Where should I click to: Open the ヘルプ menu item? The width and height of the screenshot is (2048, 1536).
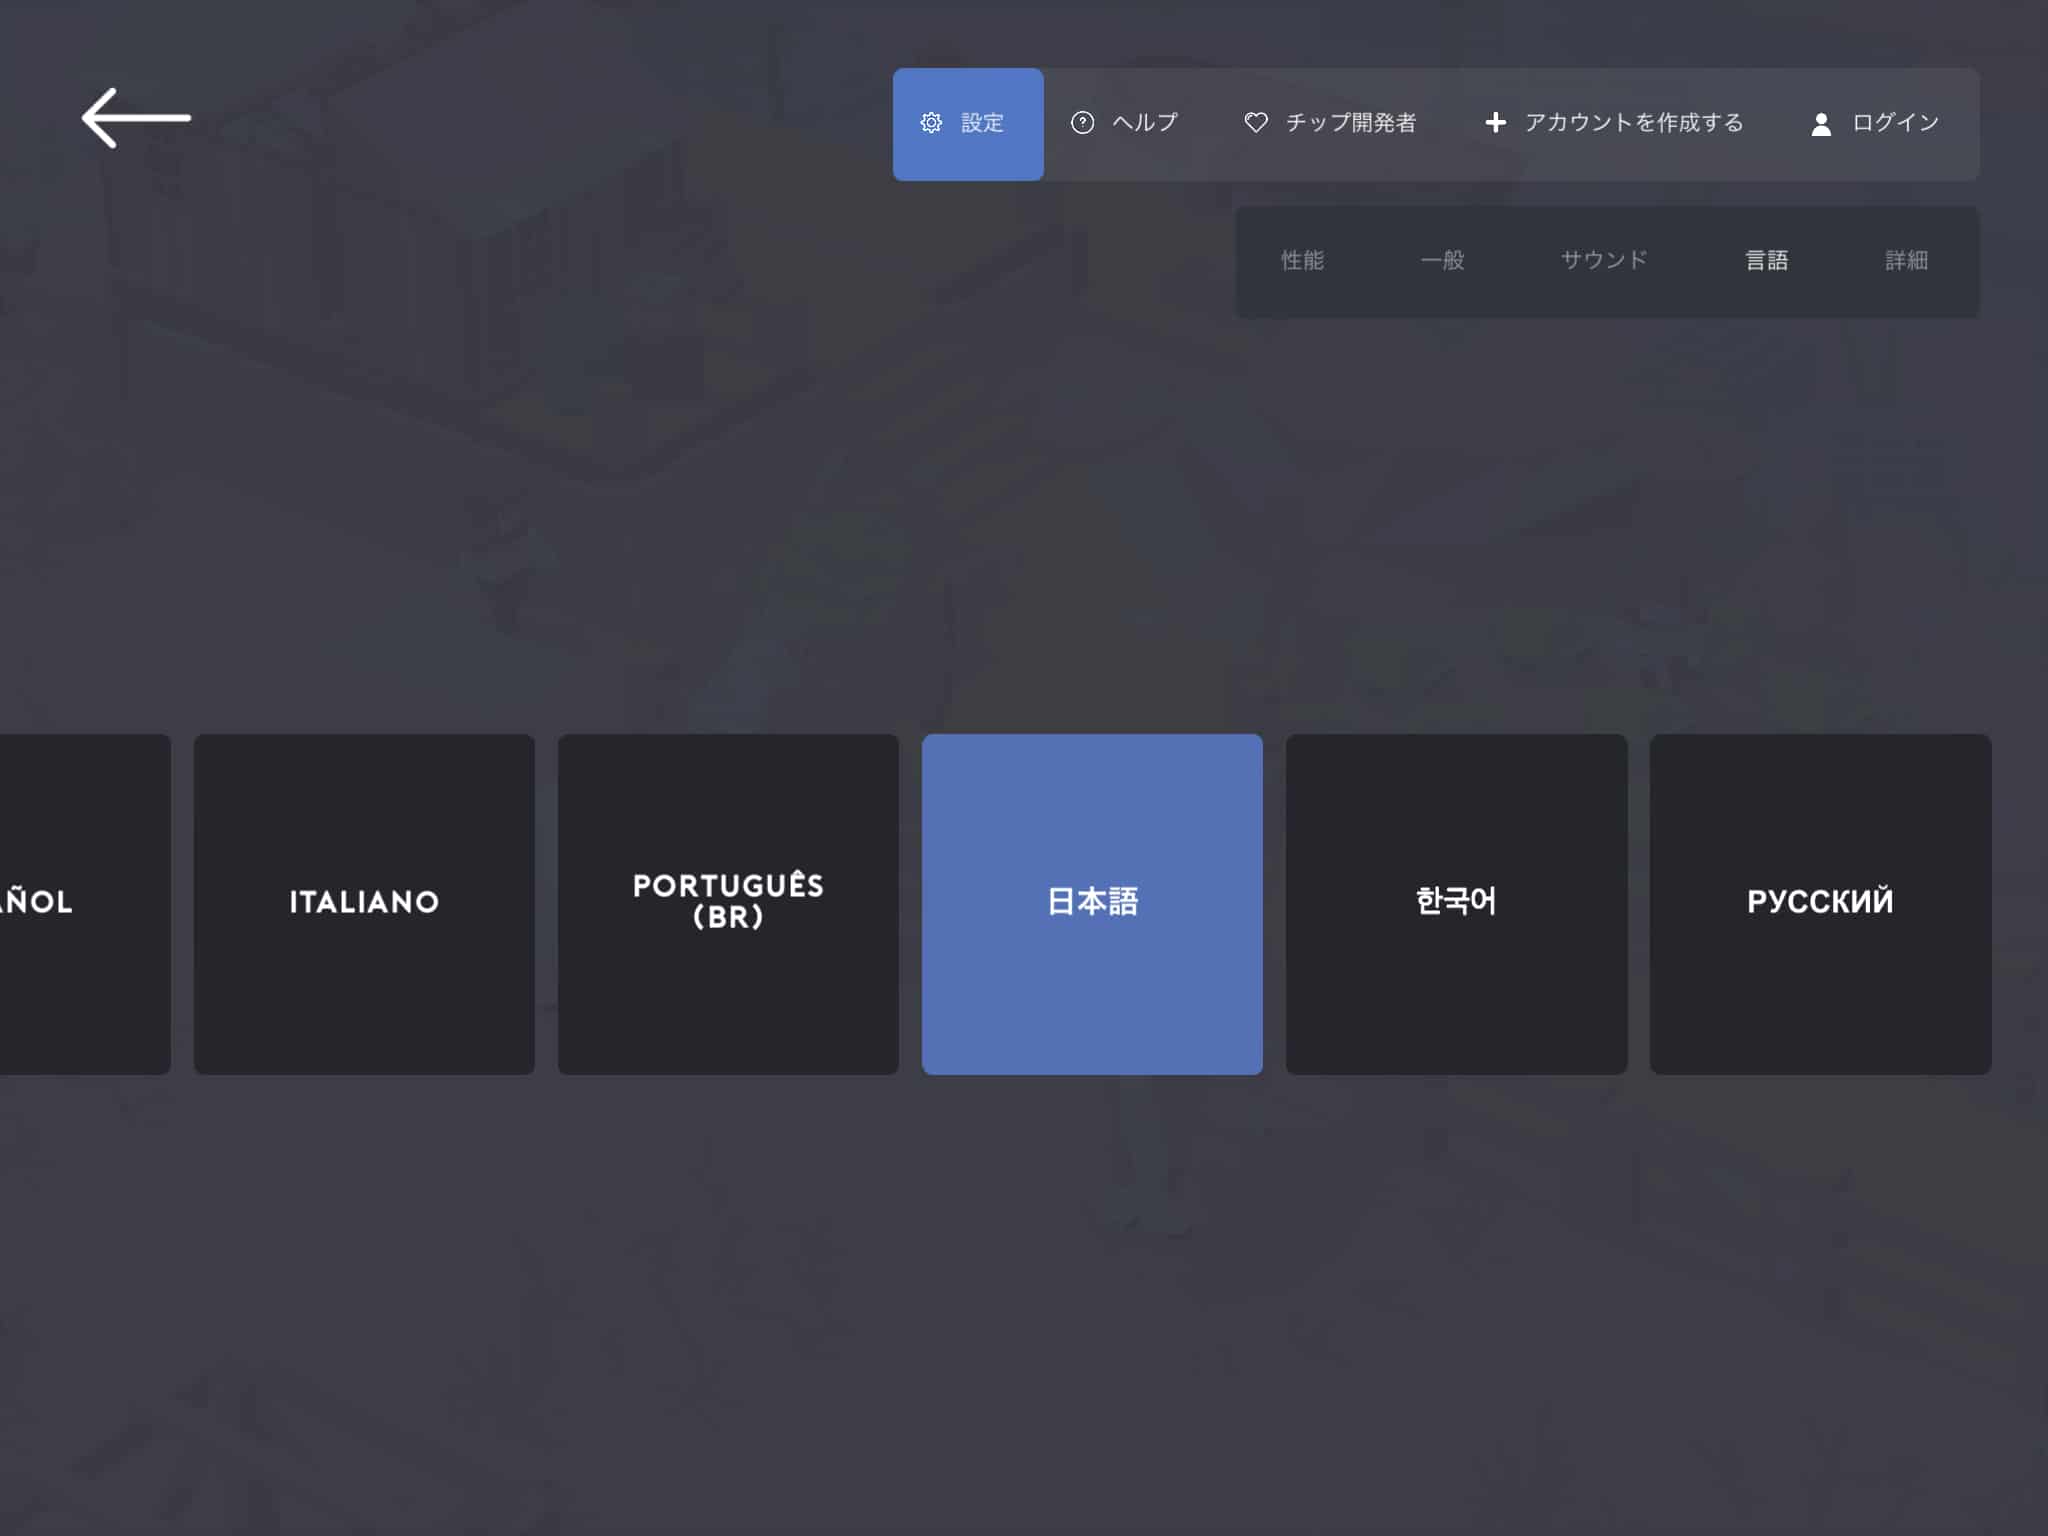1145,123
